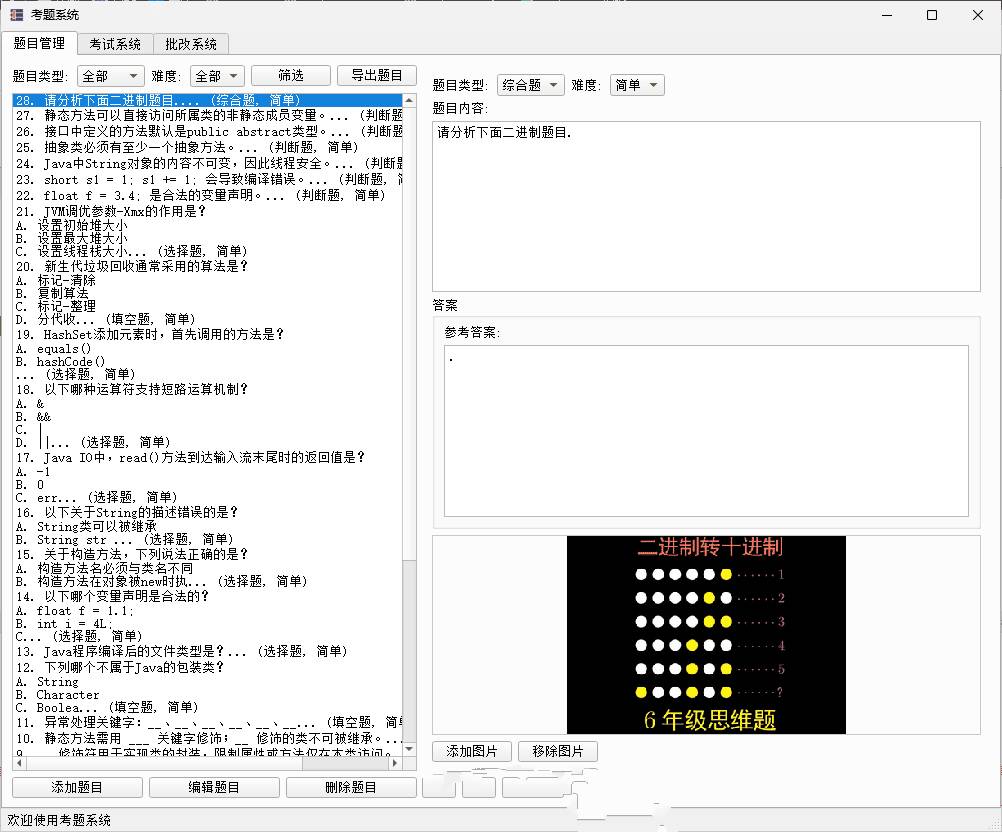Open the 简单 difficulty dropdown
This screenshot has height=832, width=1002.
[x=636, y=86]
